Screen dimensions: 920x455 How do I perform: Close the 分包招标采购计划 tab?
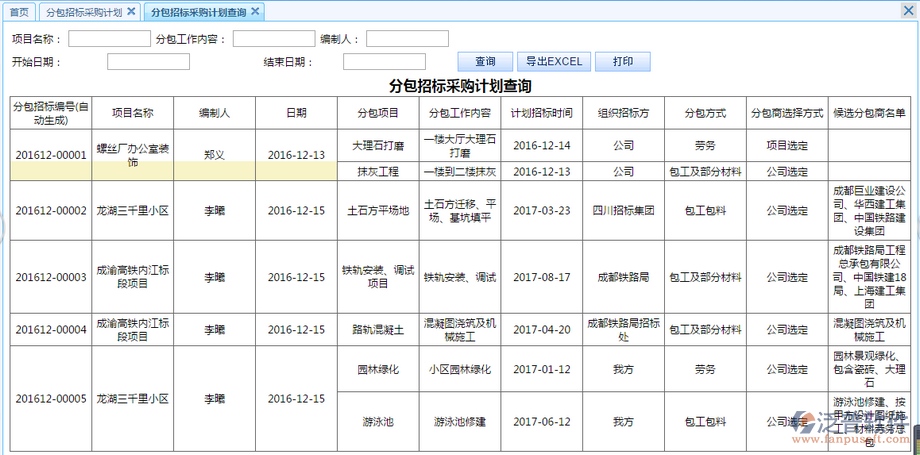pos(131,12)
